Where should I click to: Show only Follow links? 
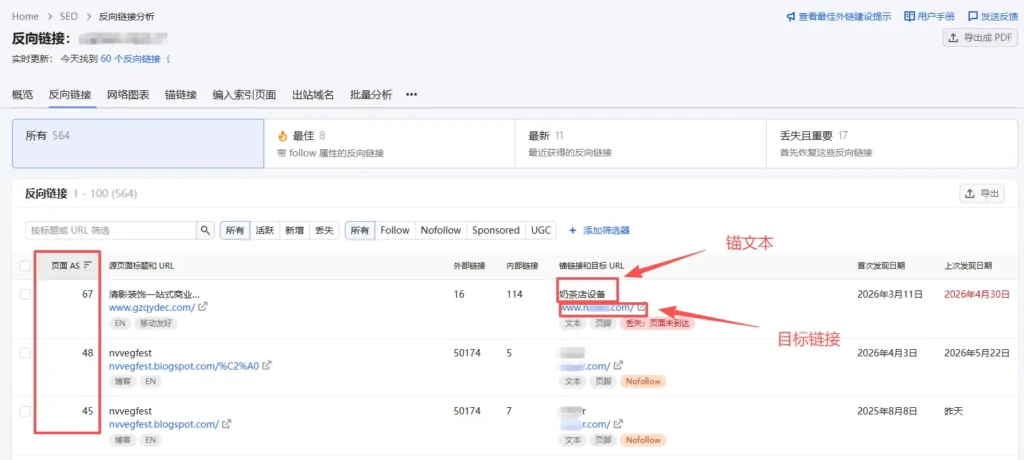point(394,230)
